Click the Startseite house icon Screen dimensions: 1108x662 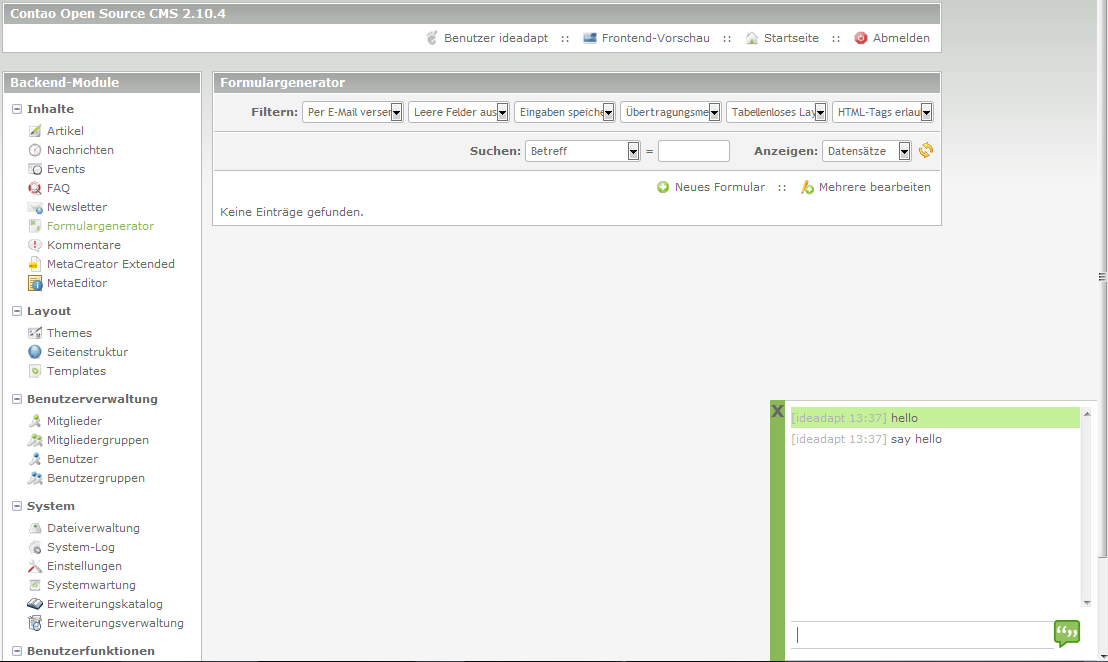coord(752,38)
